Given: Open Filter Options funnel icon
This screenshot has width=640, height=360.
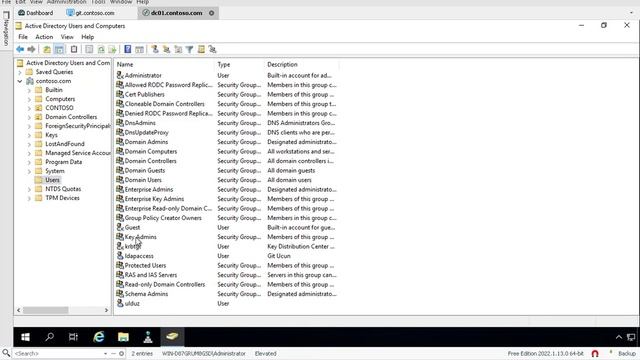Looking at the screenshot, I should [x=189, y=49].
